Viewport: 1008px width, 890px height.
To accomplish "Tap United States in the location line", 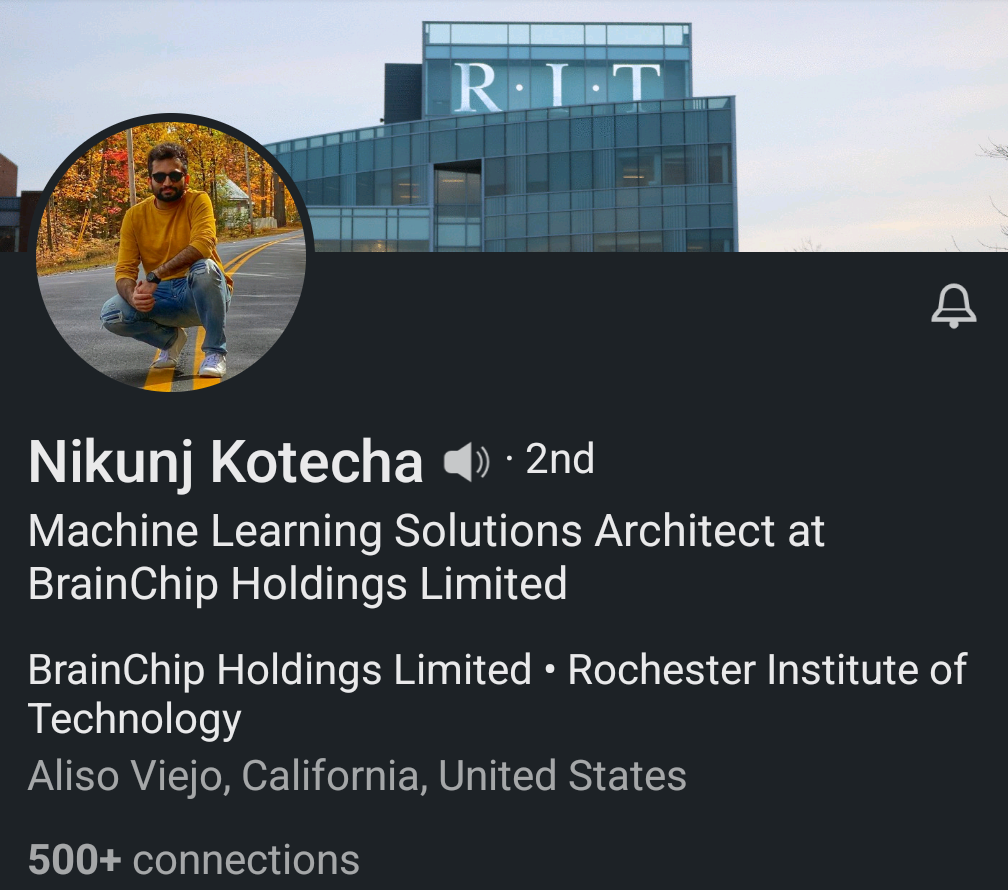I will (562, 775).
